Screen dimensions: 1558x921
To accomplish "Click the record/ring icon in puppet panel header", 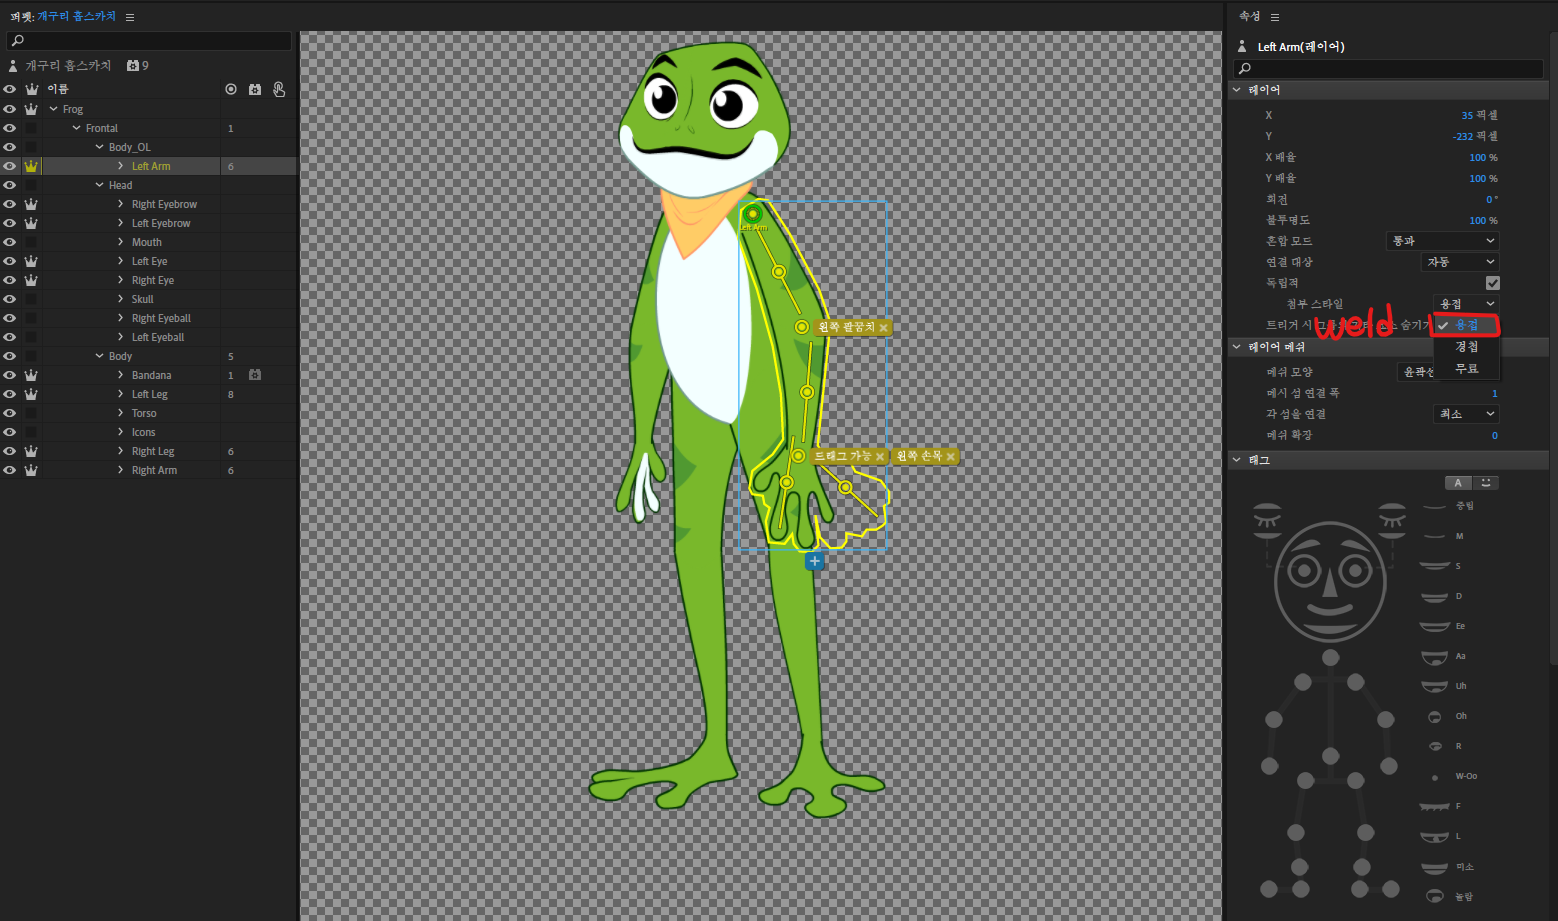I will pos(231,88).
